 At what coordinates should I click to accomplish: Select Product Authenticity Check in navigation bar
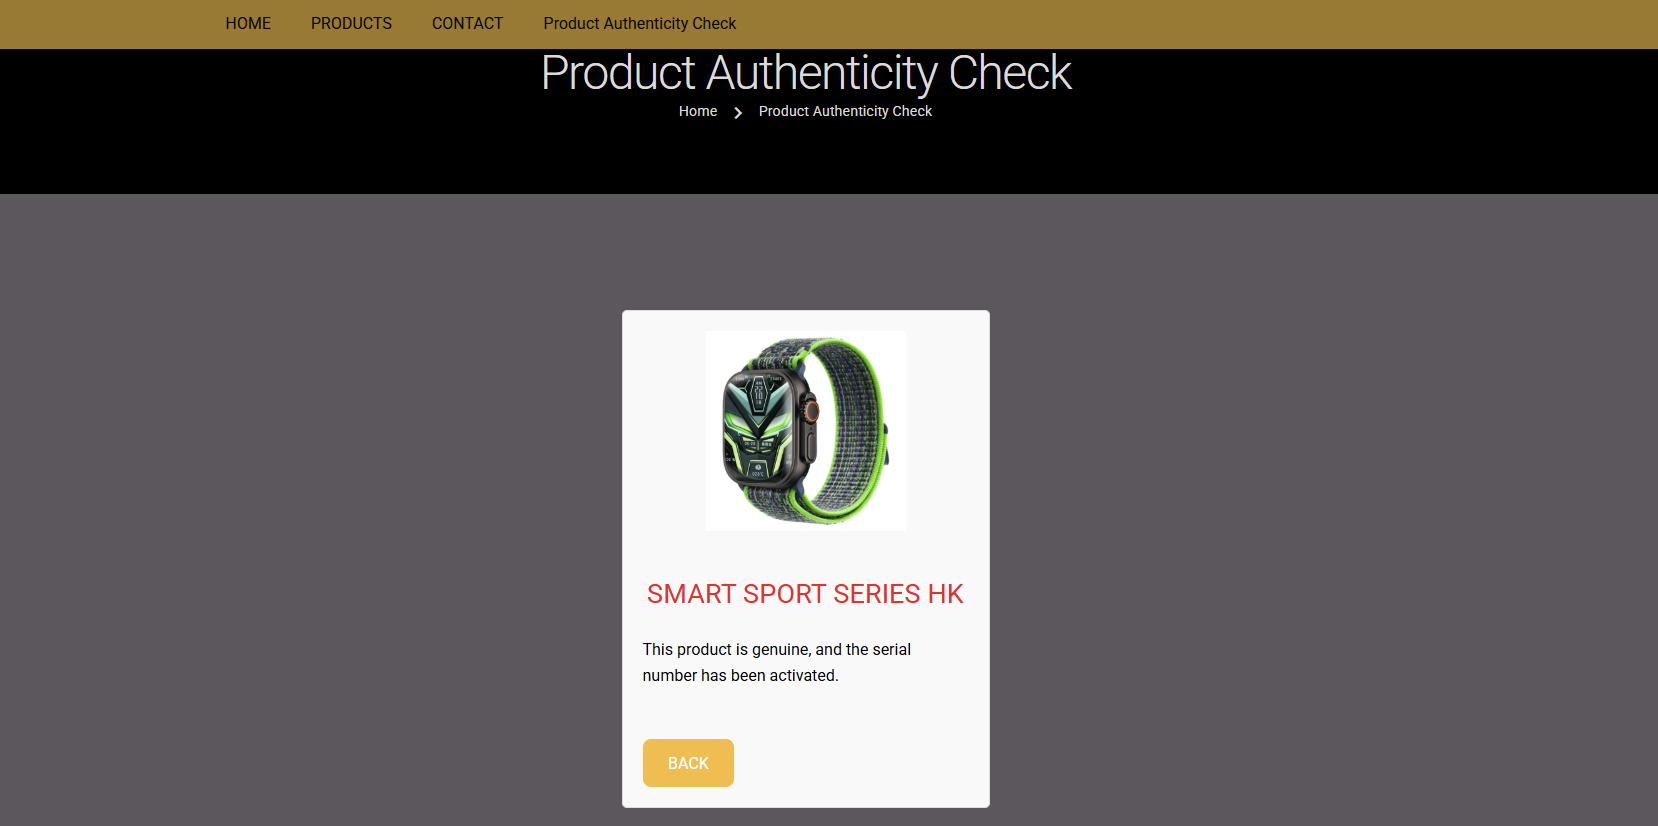click(640, 23)
